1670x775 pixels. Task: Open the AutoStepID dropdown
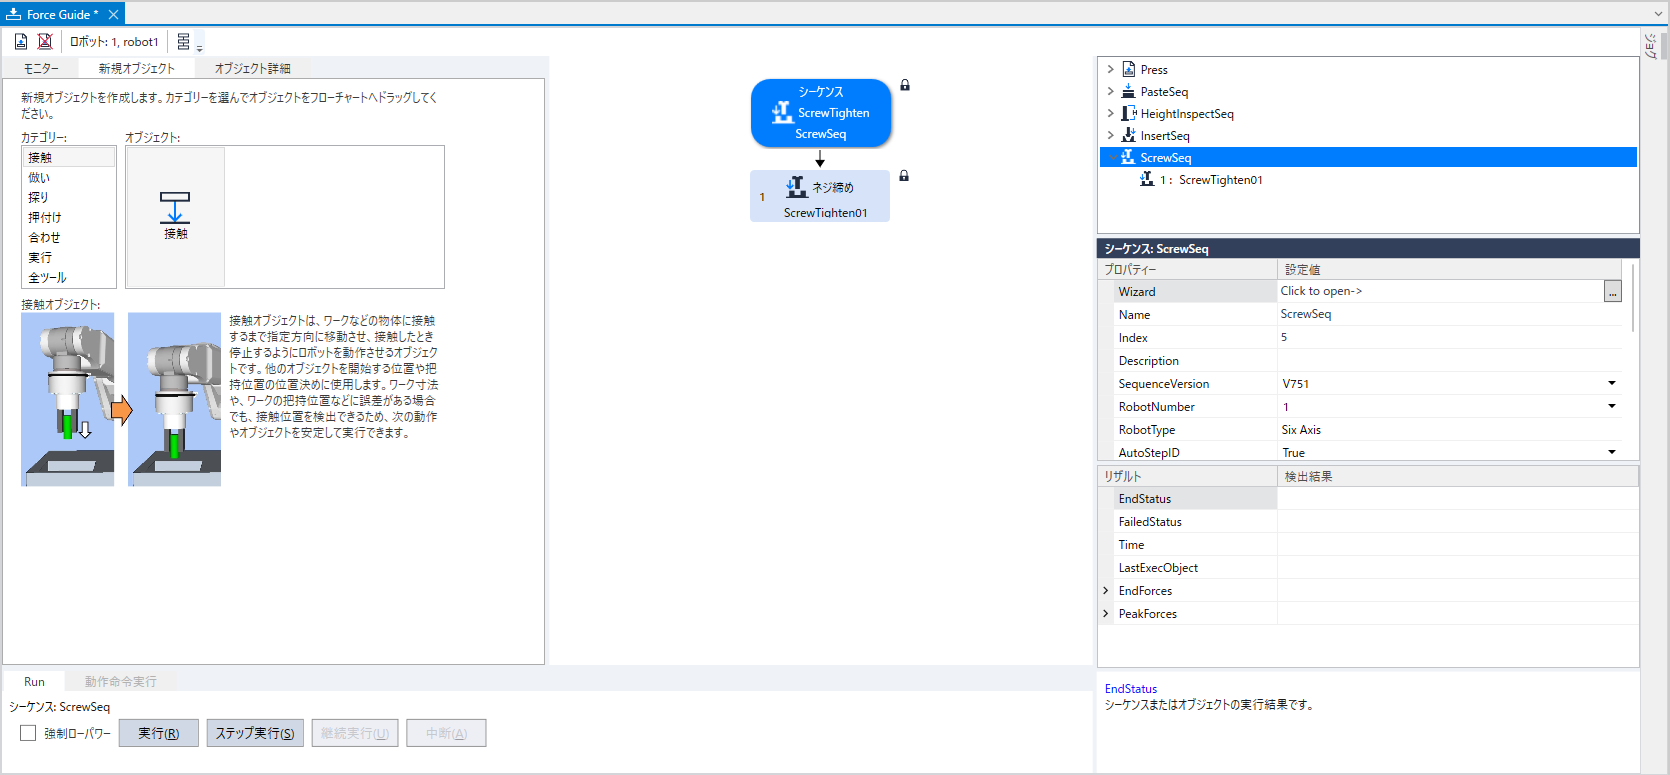coord(1611,452)
